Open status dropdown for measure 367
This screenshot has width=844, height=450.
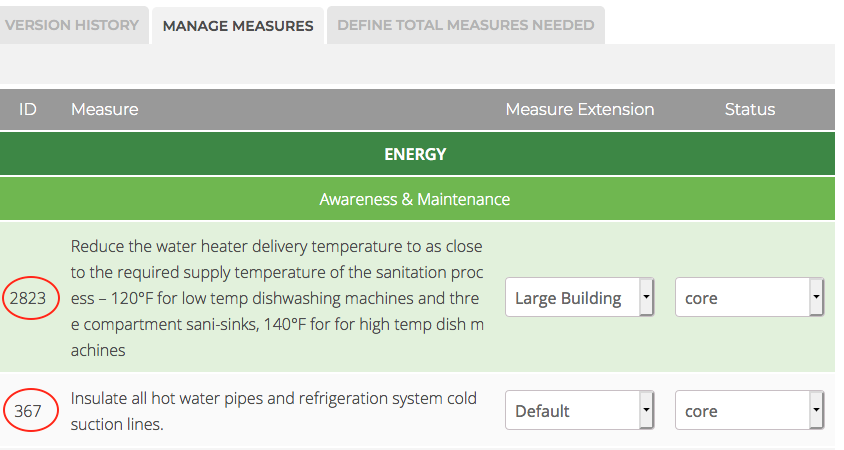coord(749,410)
